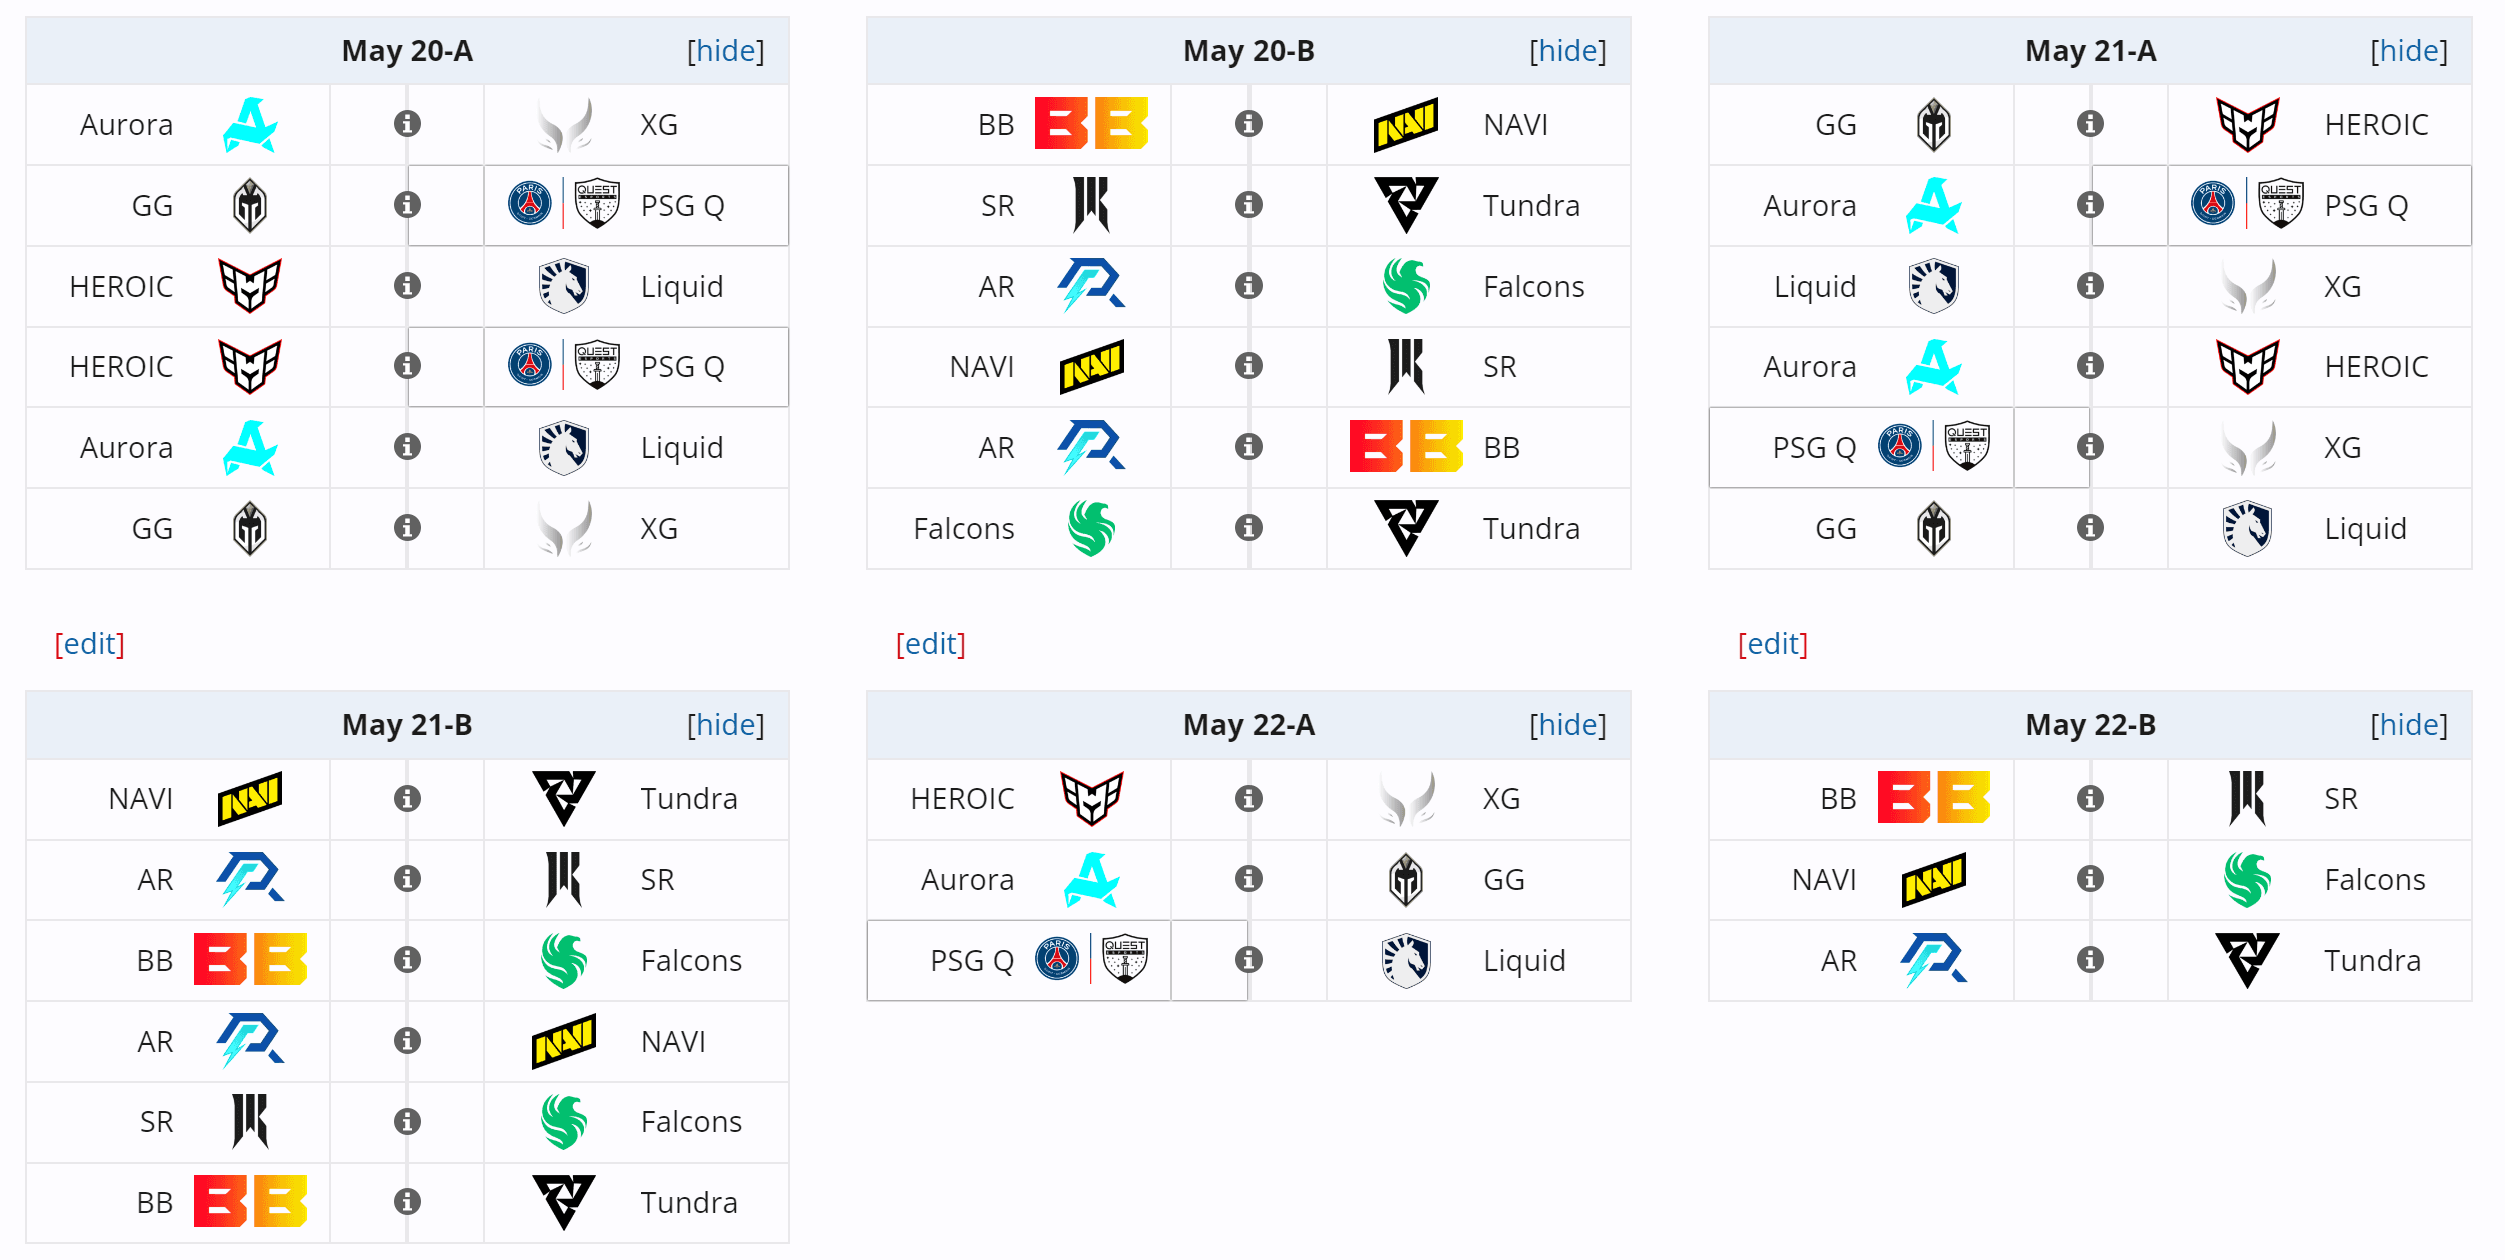Screen dimensions: 2505x1260
Task: Collapse the May 20-B schedule
Action: tap(1568, 51)
